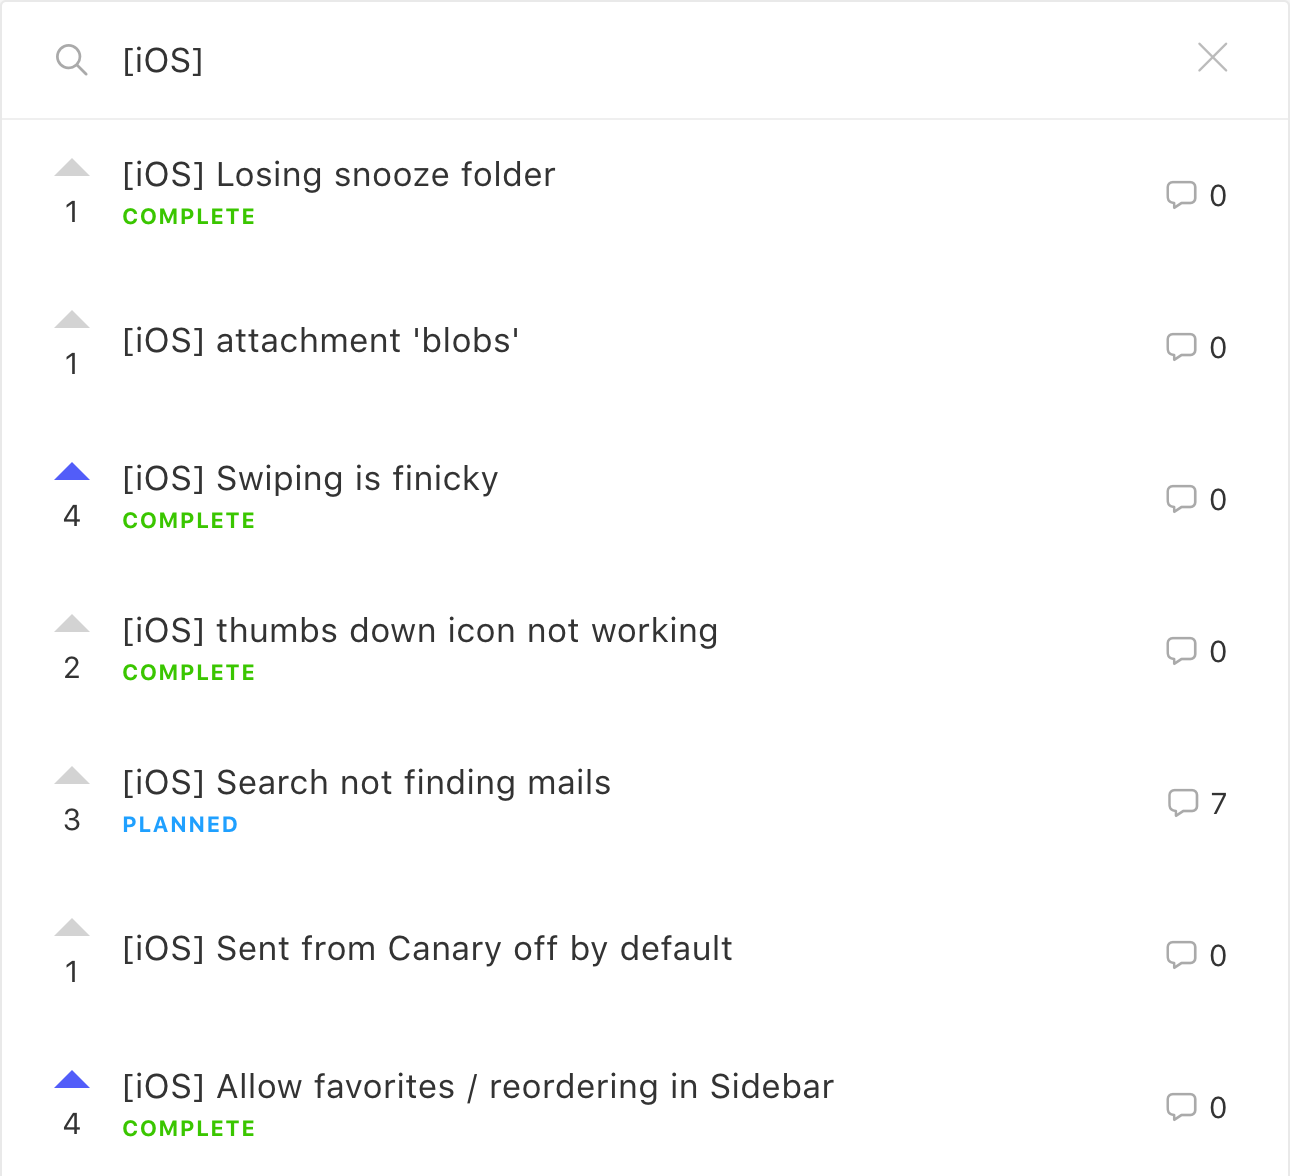This screenshot has height=1176, width=1290.
Task: Upvote 'Search not finding mails' post
Action: pyautogui.click(x=72, y=776)
